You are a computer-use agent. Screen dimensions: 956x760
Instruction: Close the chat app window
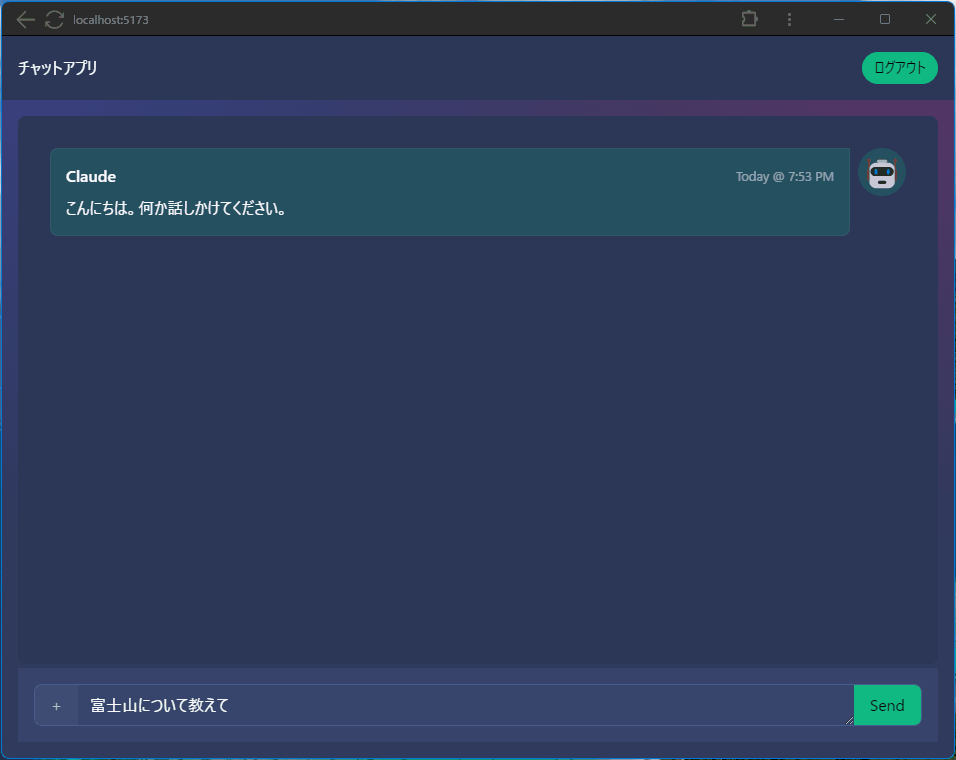coord(931,19)
